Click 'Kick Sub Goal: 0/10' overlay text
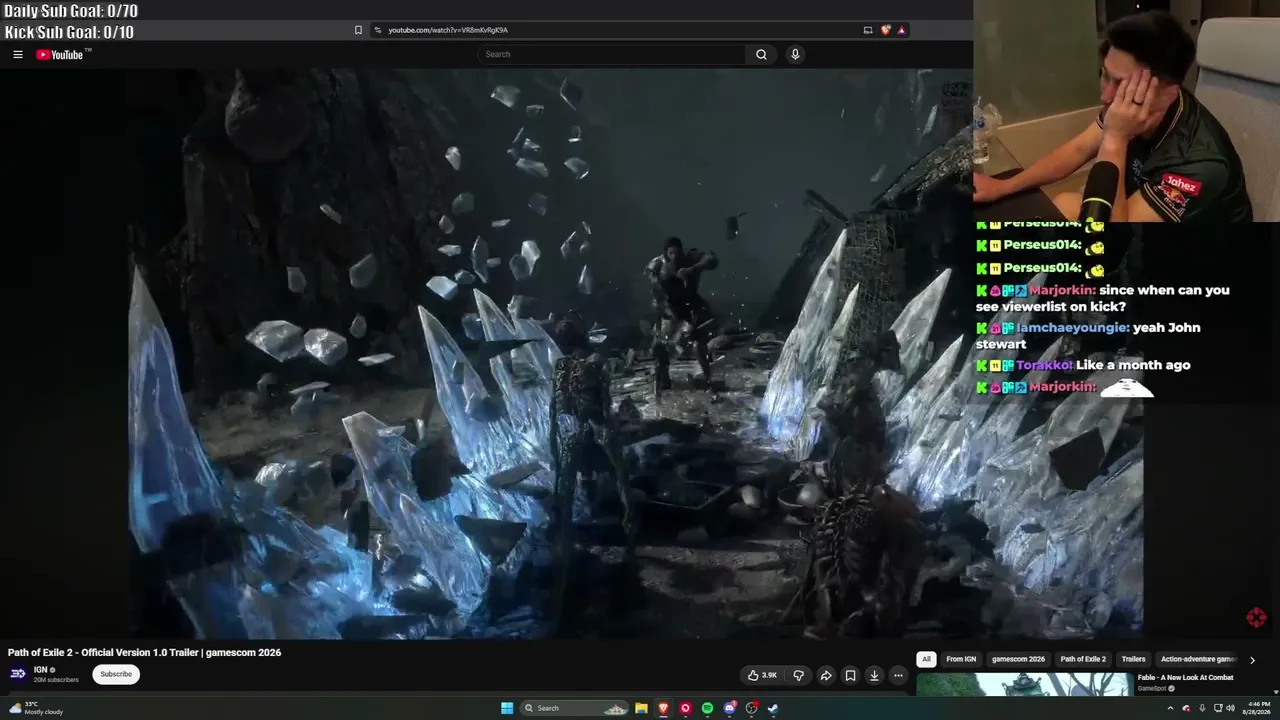1280x720 pixels. click(x=69, y=32)
